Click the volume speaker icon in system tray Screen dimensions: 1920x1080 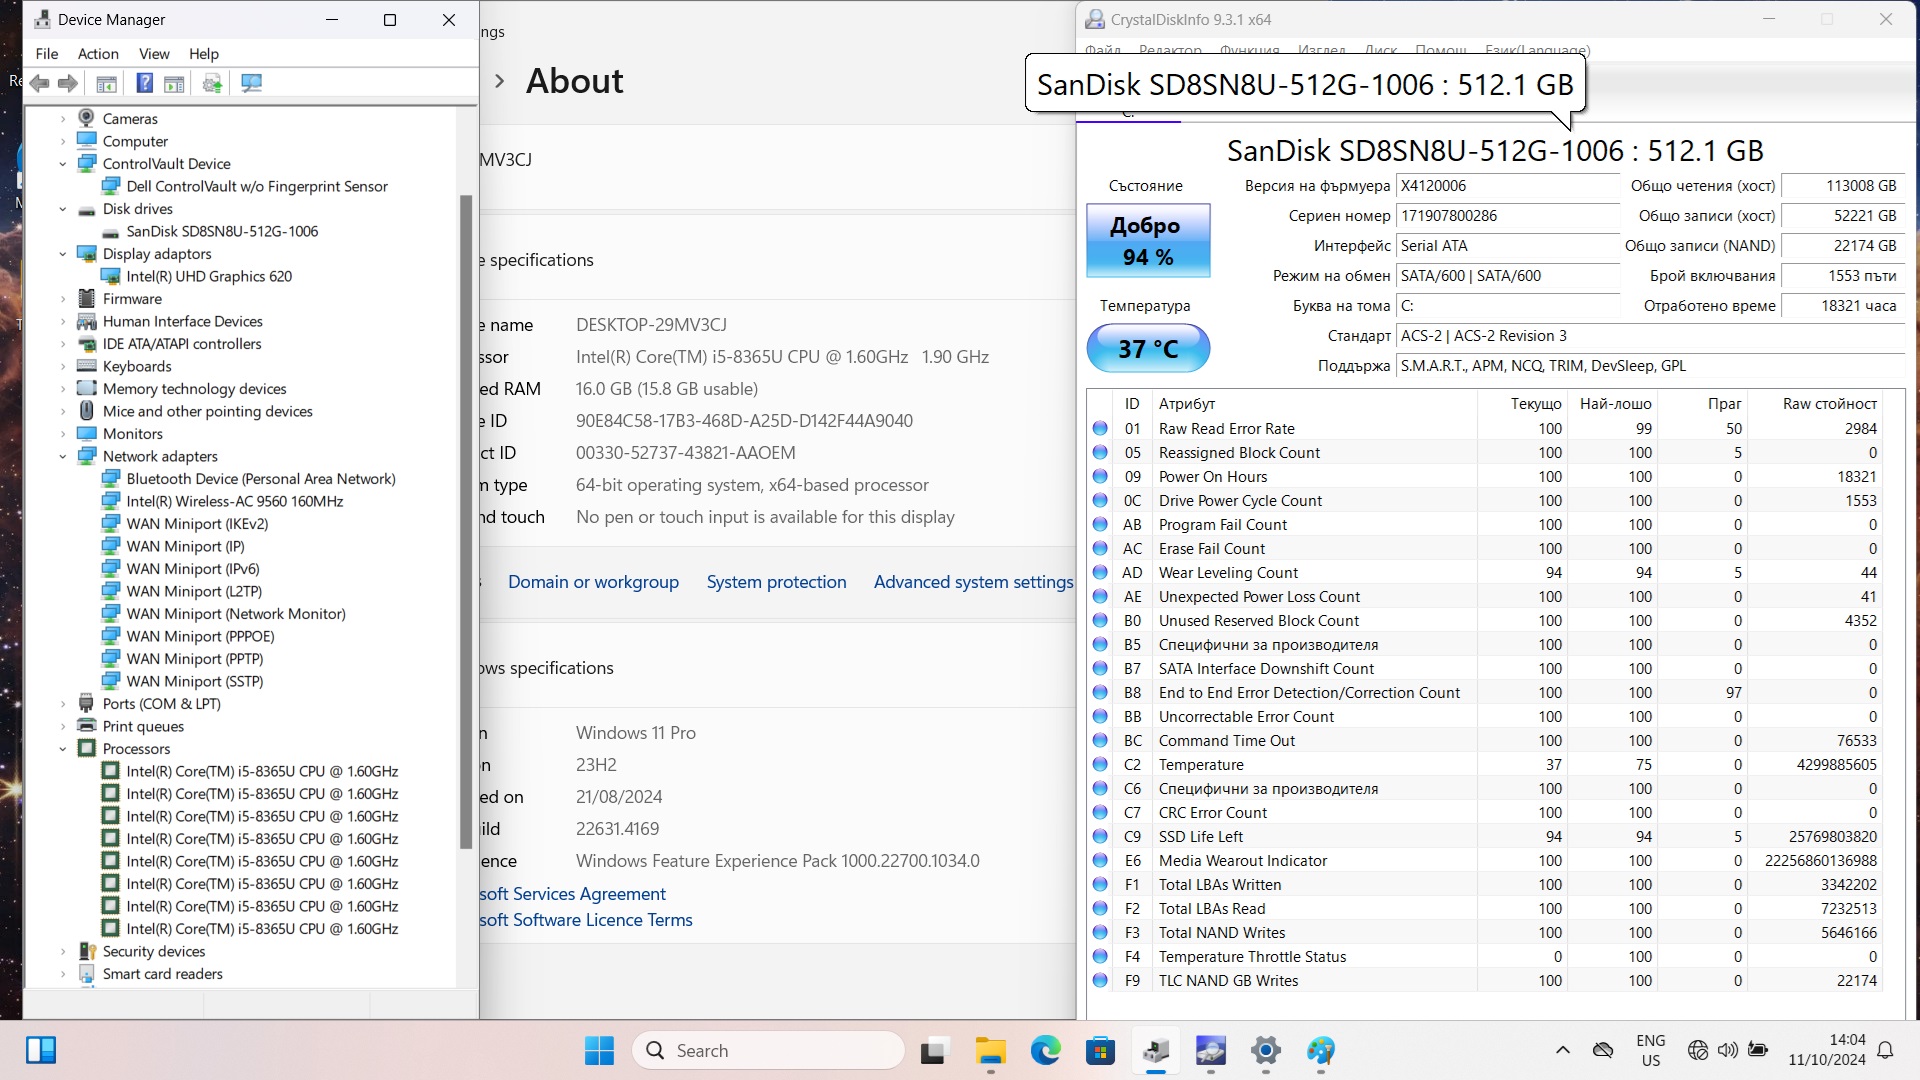1727,1050
